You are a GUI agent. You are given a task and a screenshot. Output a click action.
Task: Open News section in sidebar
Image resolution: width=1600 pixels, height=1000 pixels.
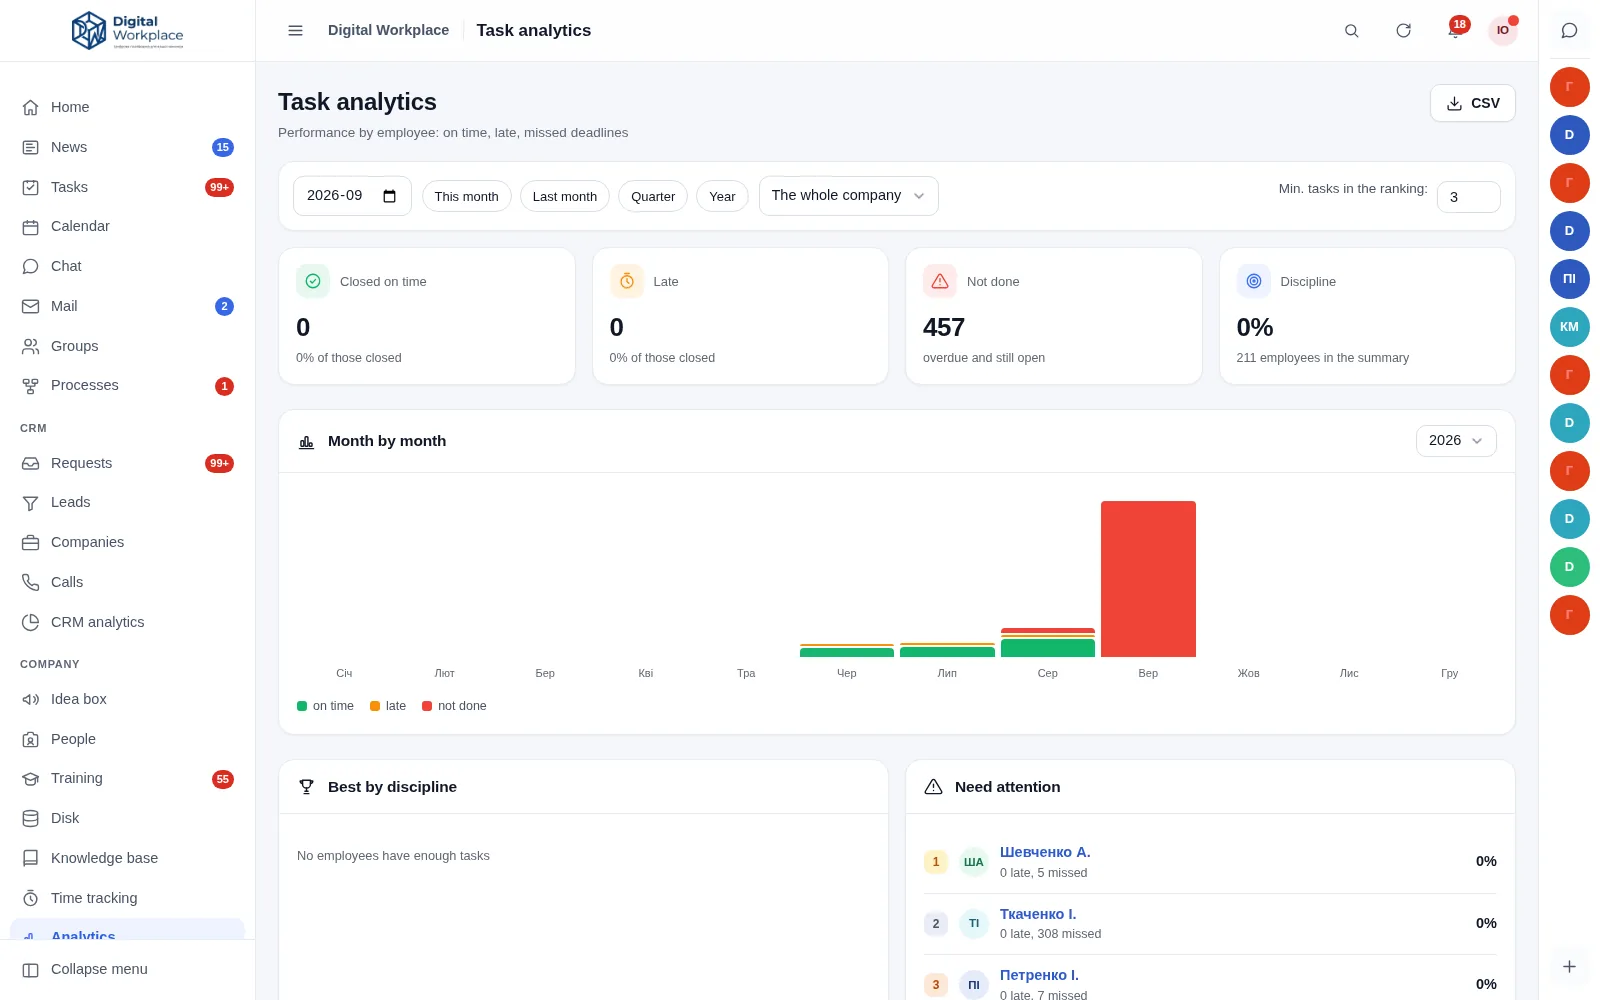tap(127, 147)
